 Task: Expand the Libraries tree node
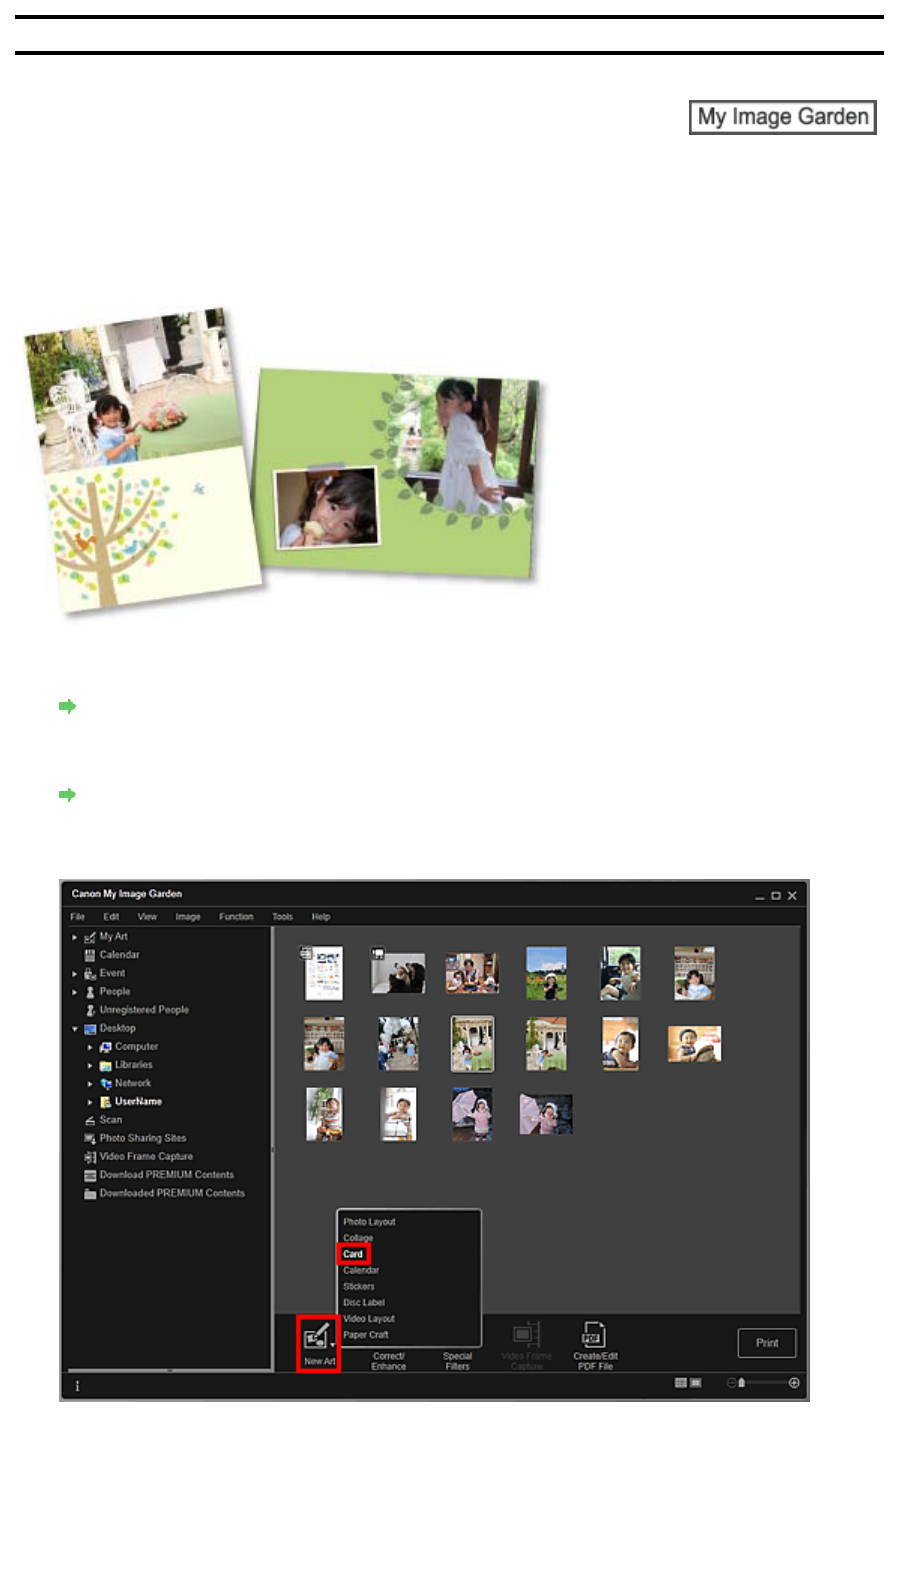(90, 1065)
